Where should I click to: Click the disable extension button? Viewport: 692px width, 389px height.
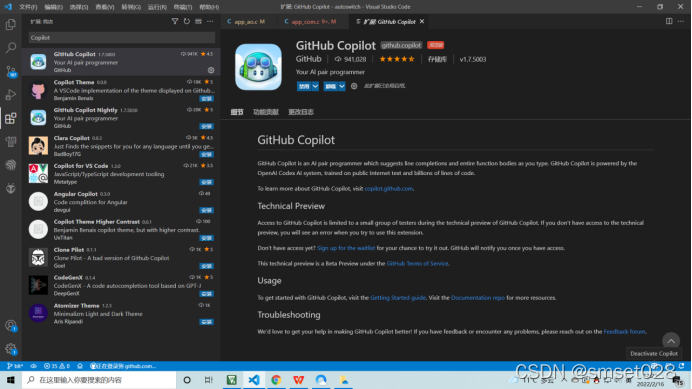(304, 86)
